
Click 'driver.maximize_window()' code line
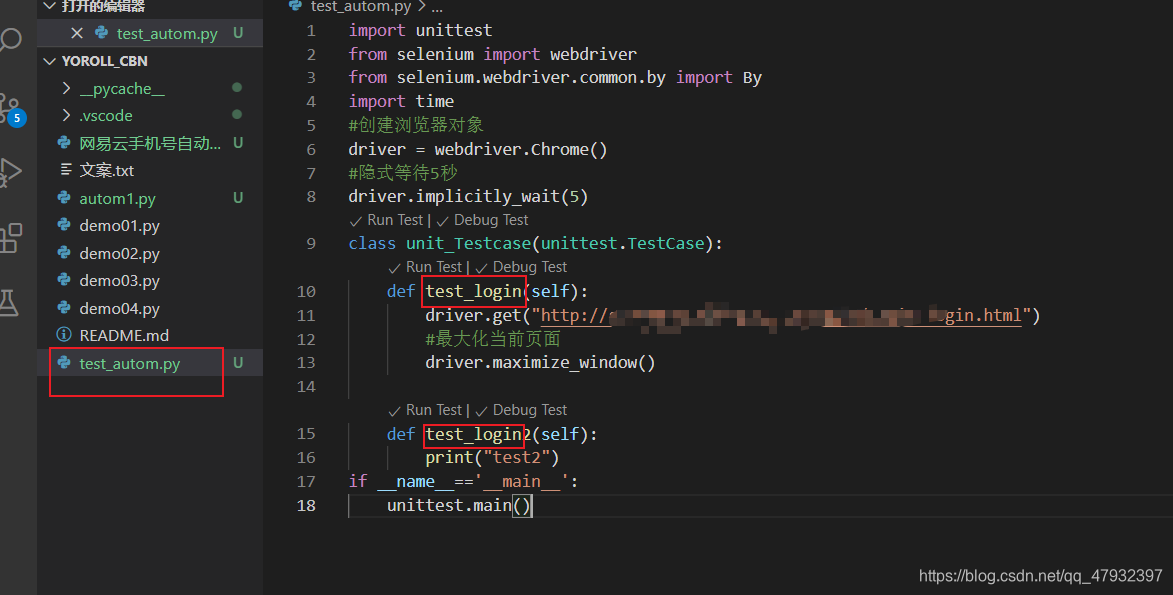point(540,363)
